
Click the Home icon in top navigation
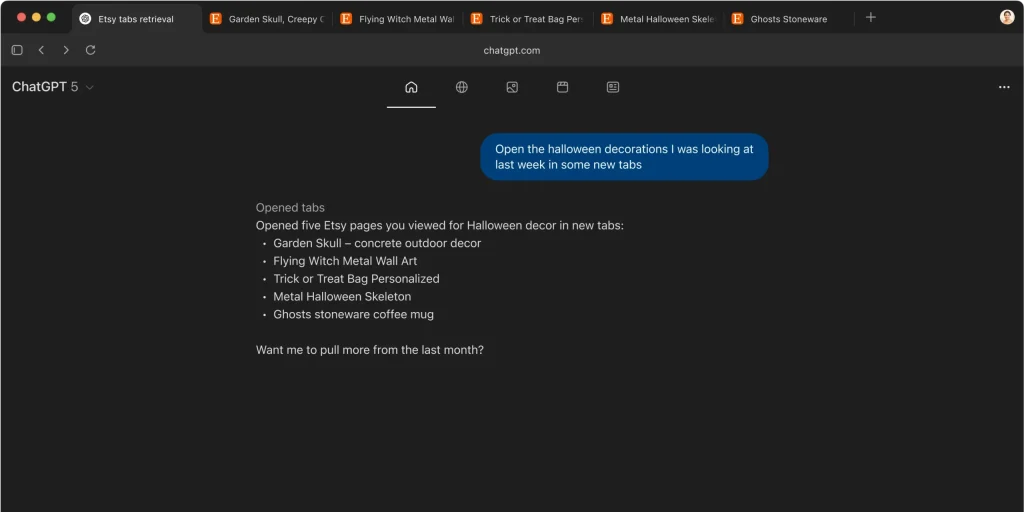pyautogui.click(x=411, y=87)
